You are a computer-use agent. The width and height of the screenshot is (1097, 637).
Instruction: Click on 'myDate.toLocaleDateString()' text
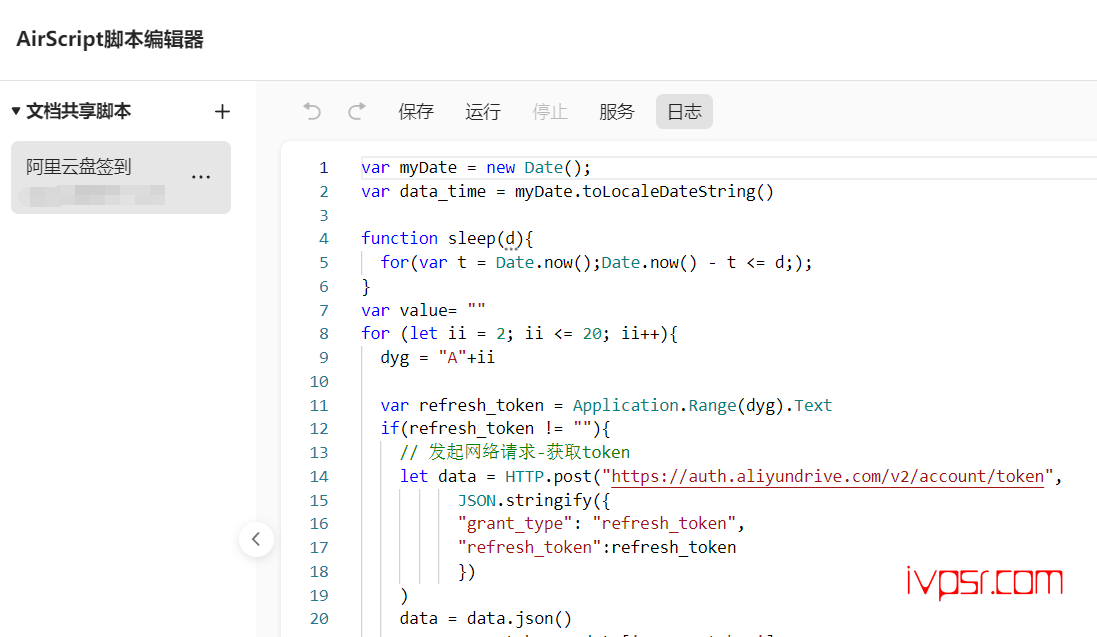pyautogui.click(x=644, y=192)
